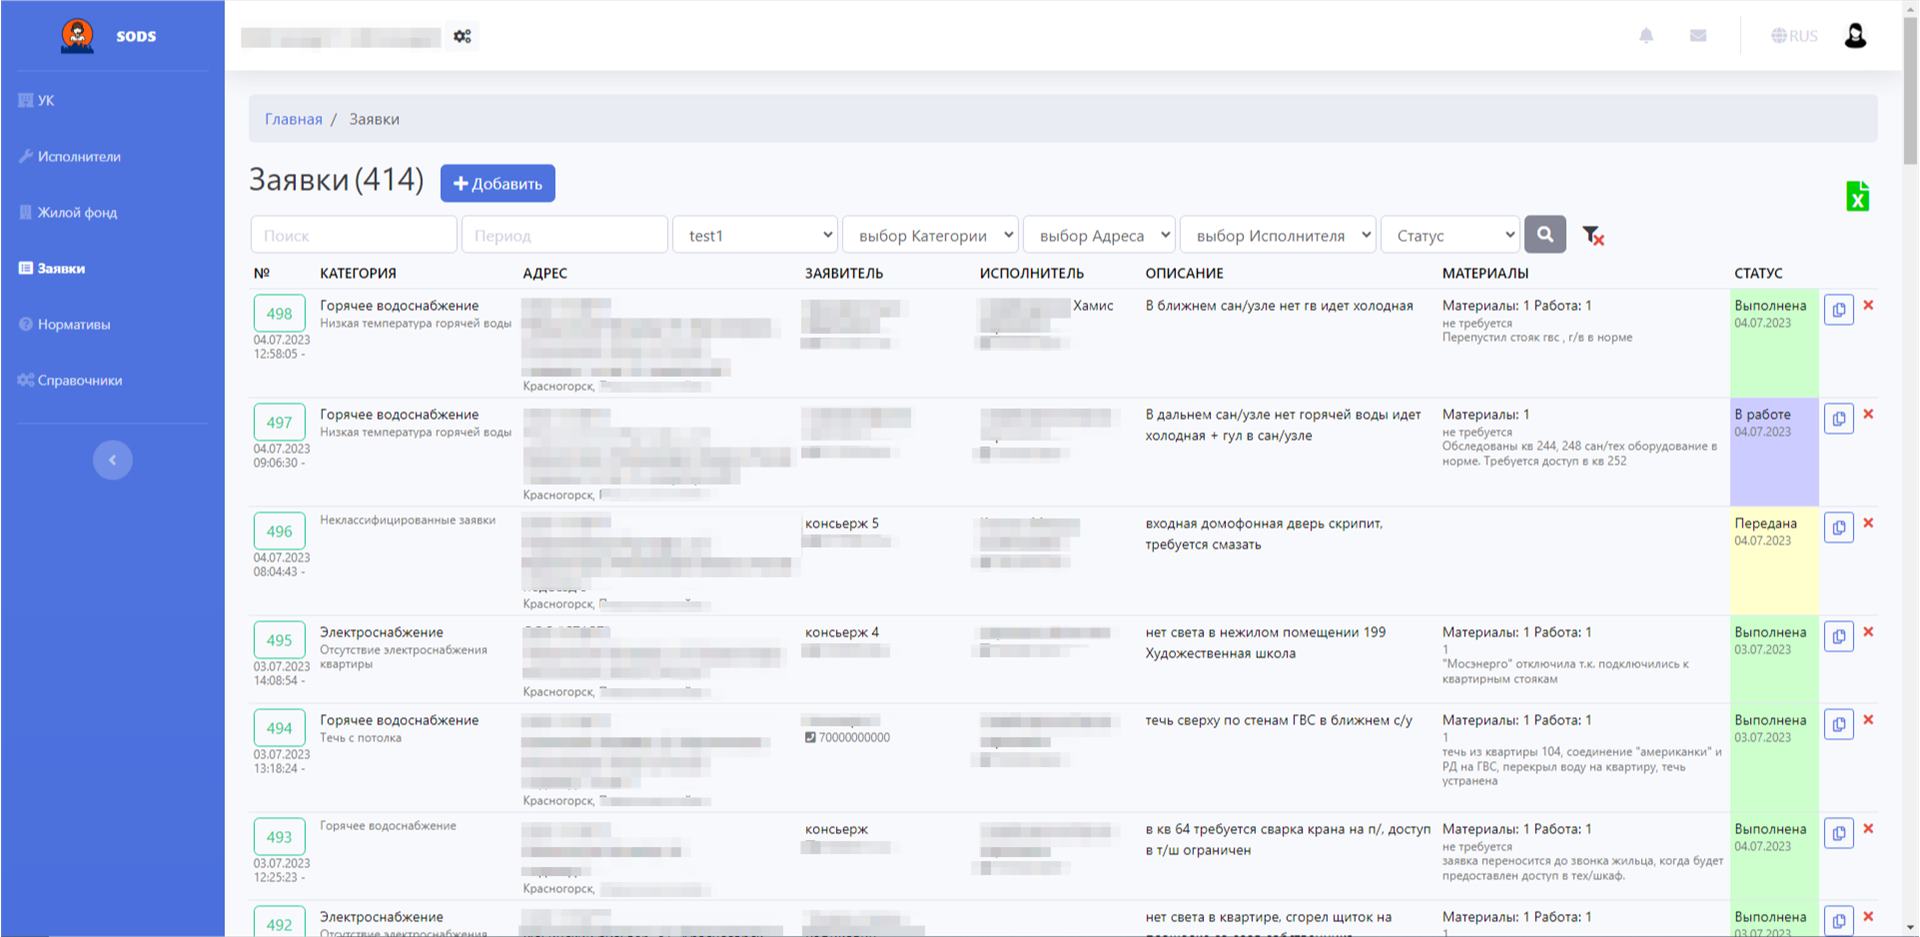Click into the Поиск search field
Screen dimensions: 1920x937
353,235
